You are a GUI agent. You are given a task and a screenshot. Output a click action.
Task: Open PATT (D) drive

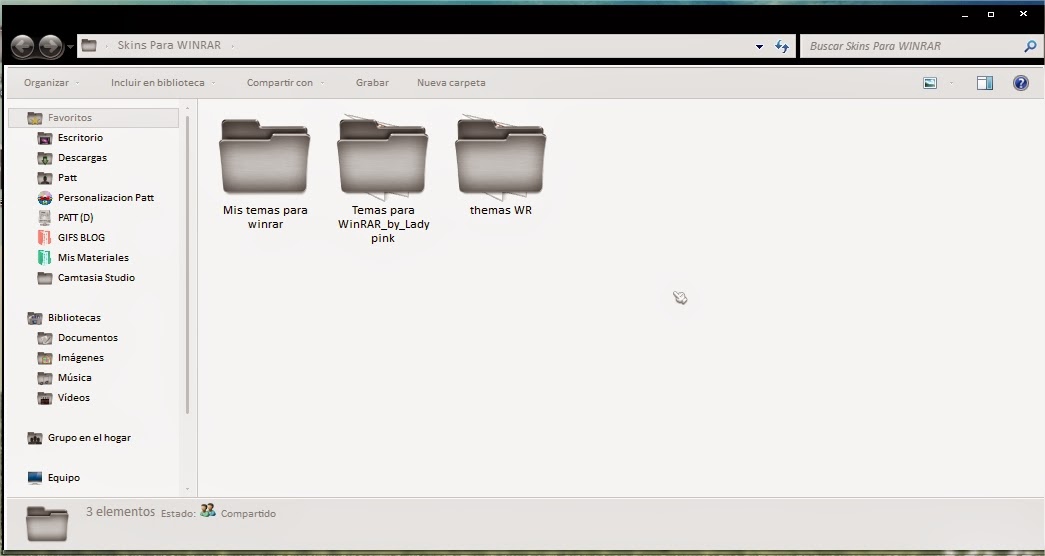click(76, 217)
